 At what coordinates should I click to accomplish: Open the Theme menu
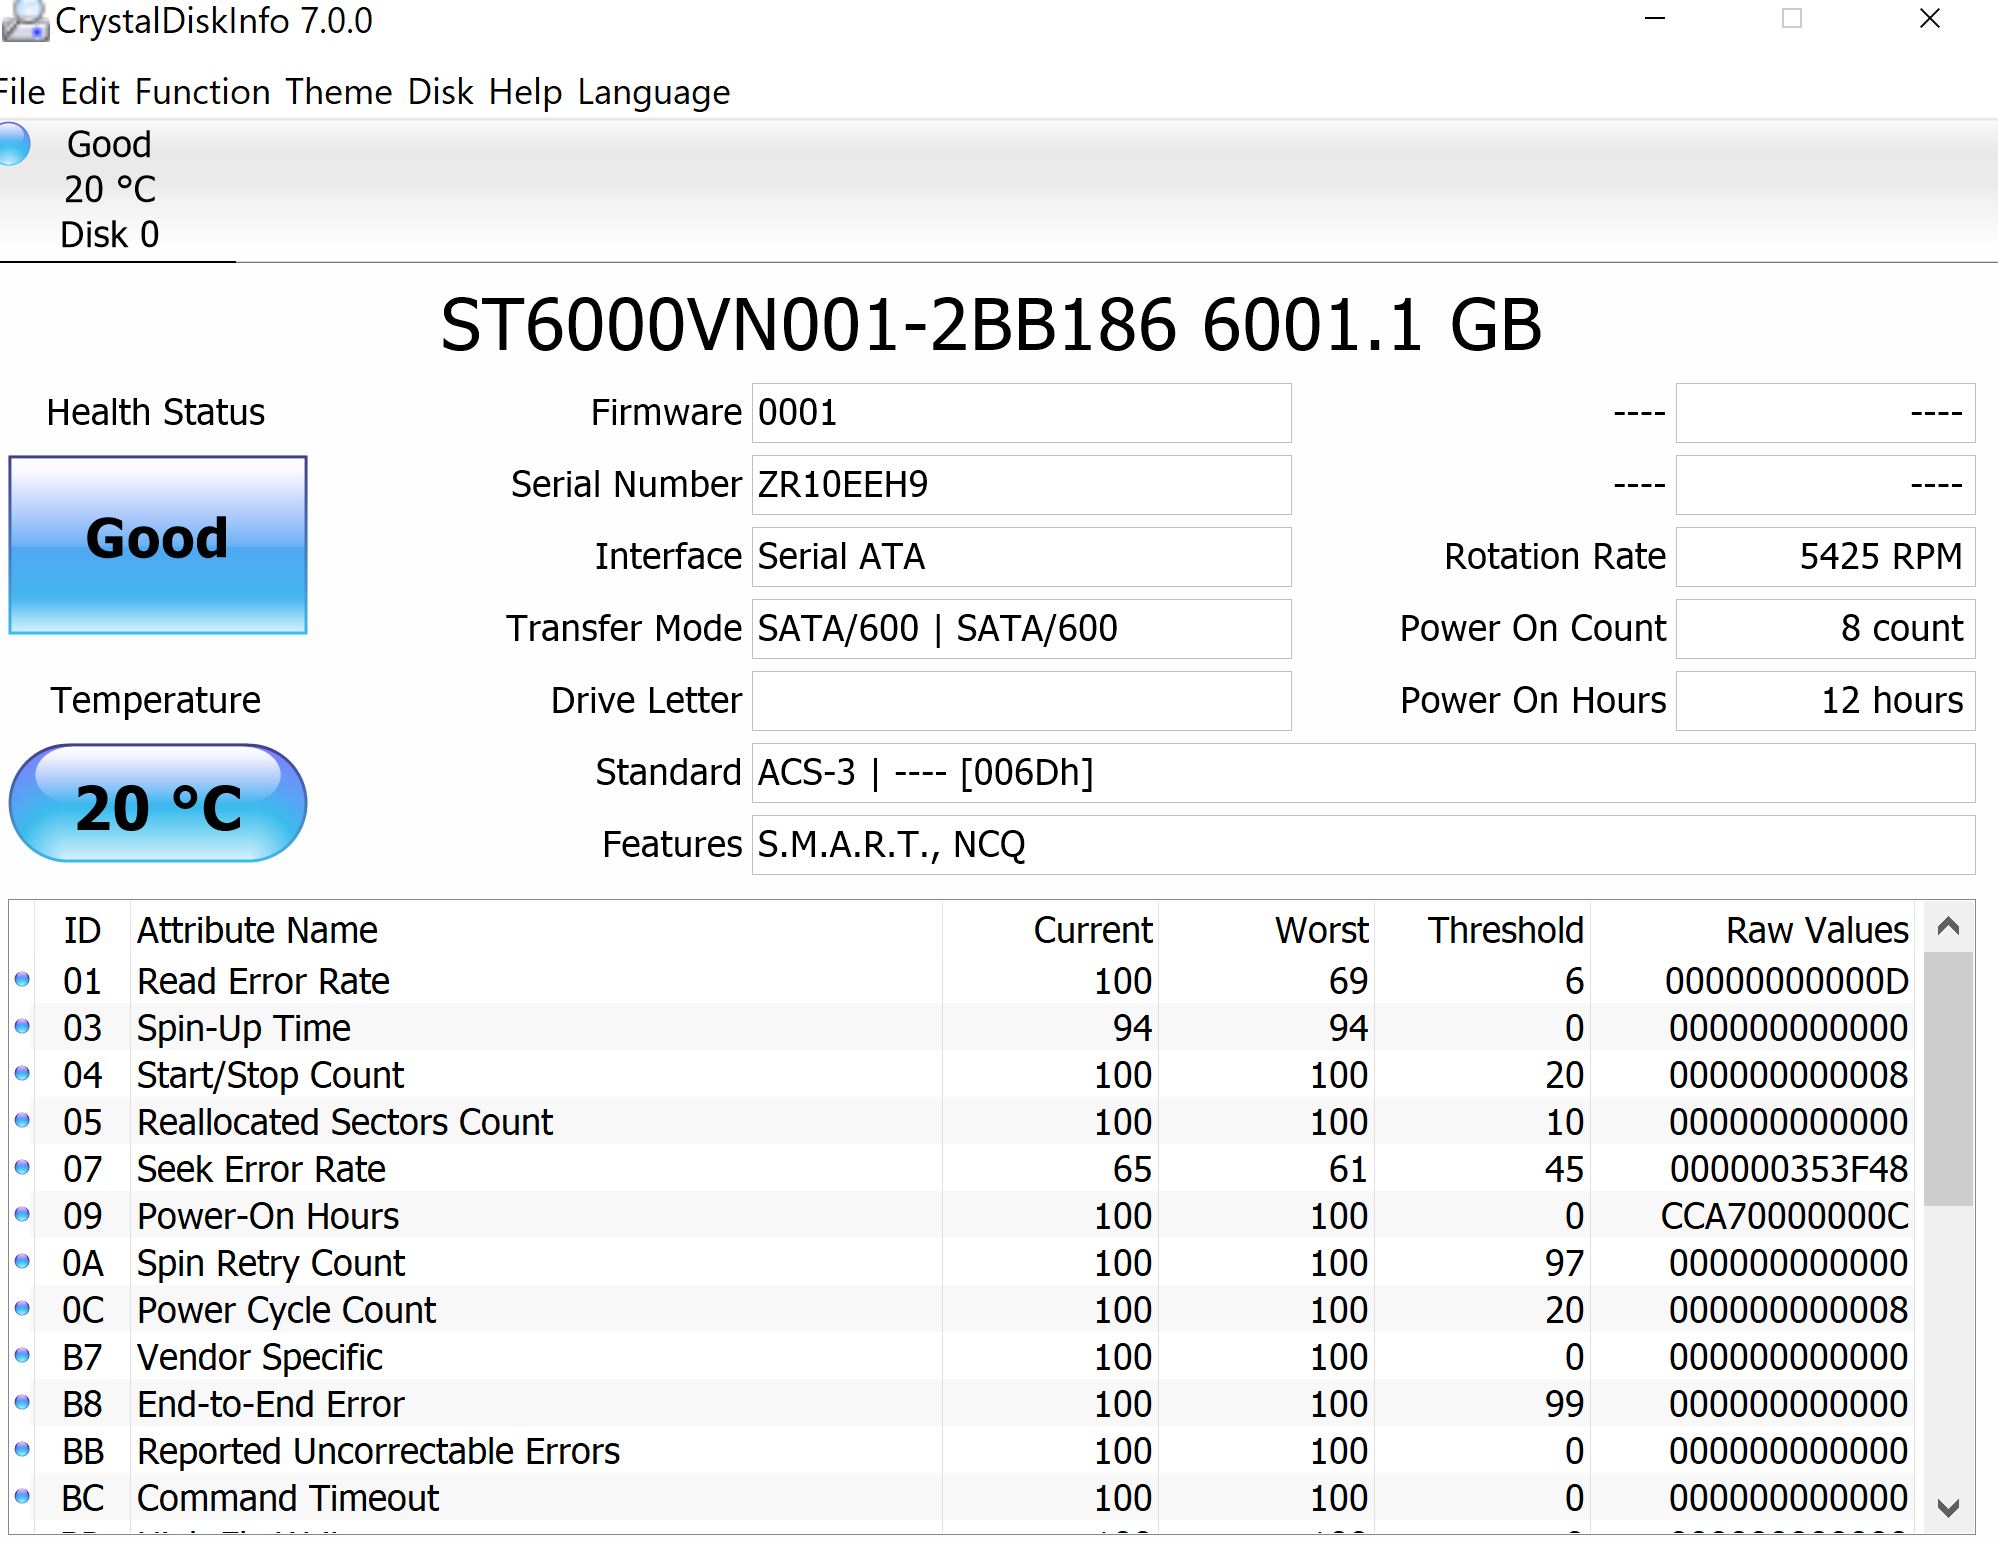339,92
